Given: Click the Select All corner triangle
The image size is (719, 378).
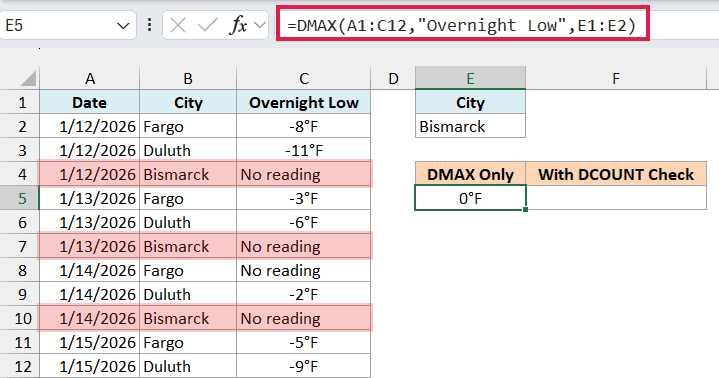Looking at the screenshot, I should point(28,78).
